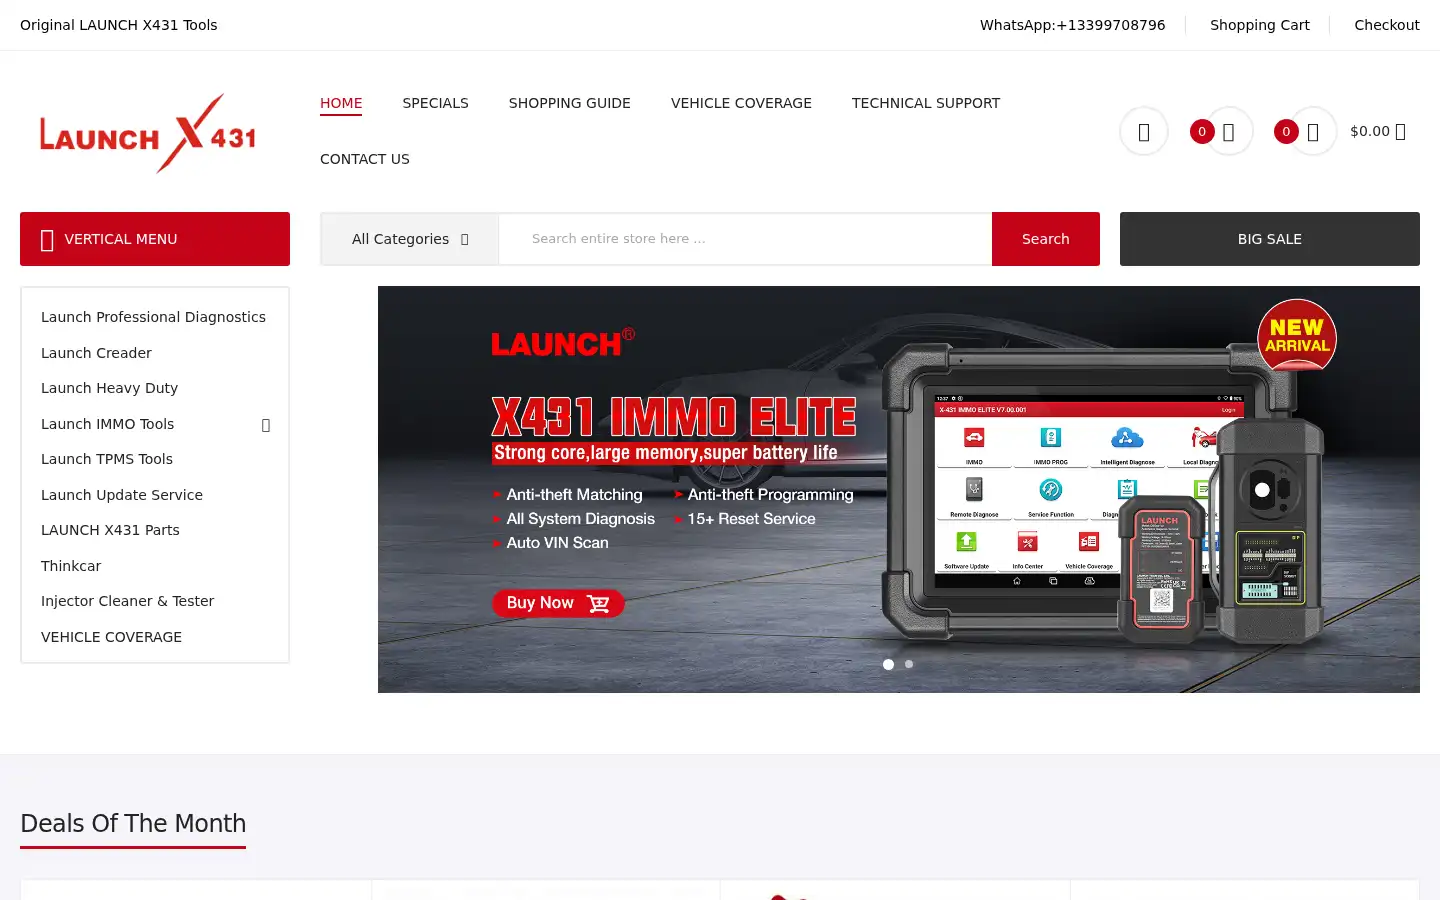Click the WhatsApp phone number link
1440x900 pixels.
point(1072,25)
